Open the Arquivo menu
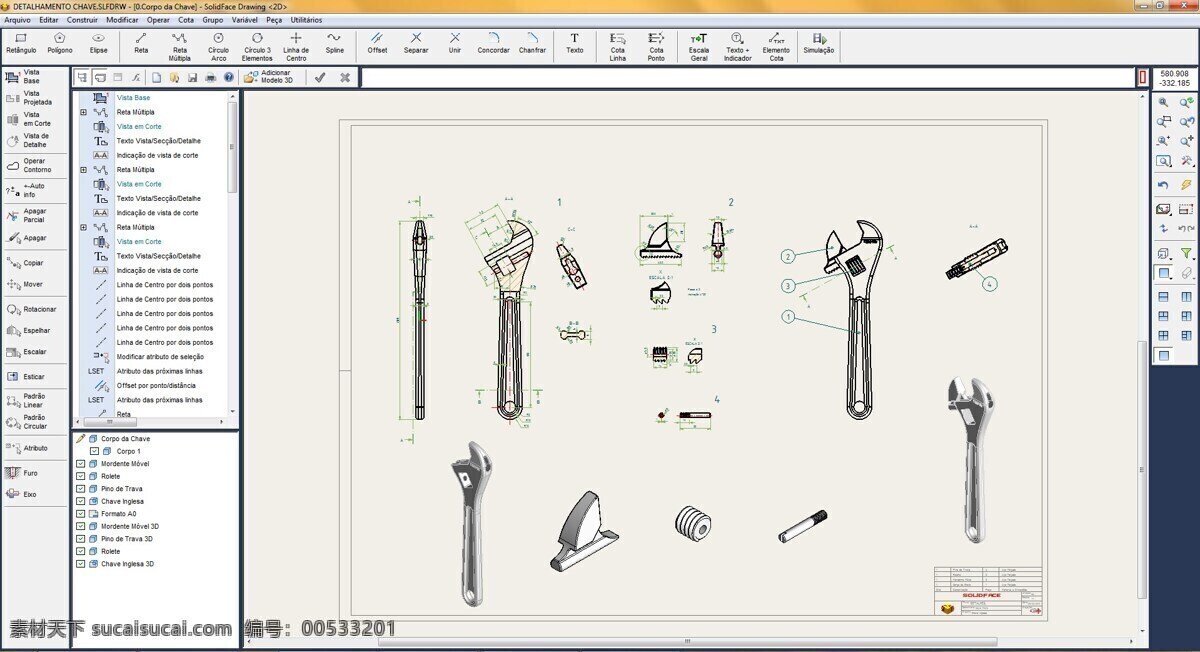The width and height of the screenshot is (1200, 652). [18, 20]
